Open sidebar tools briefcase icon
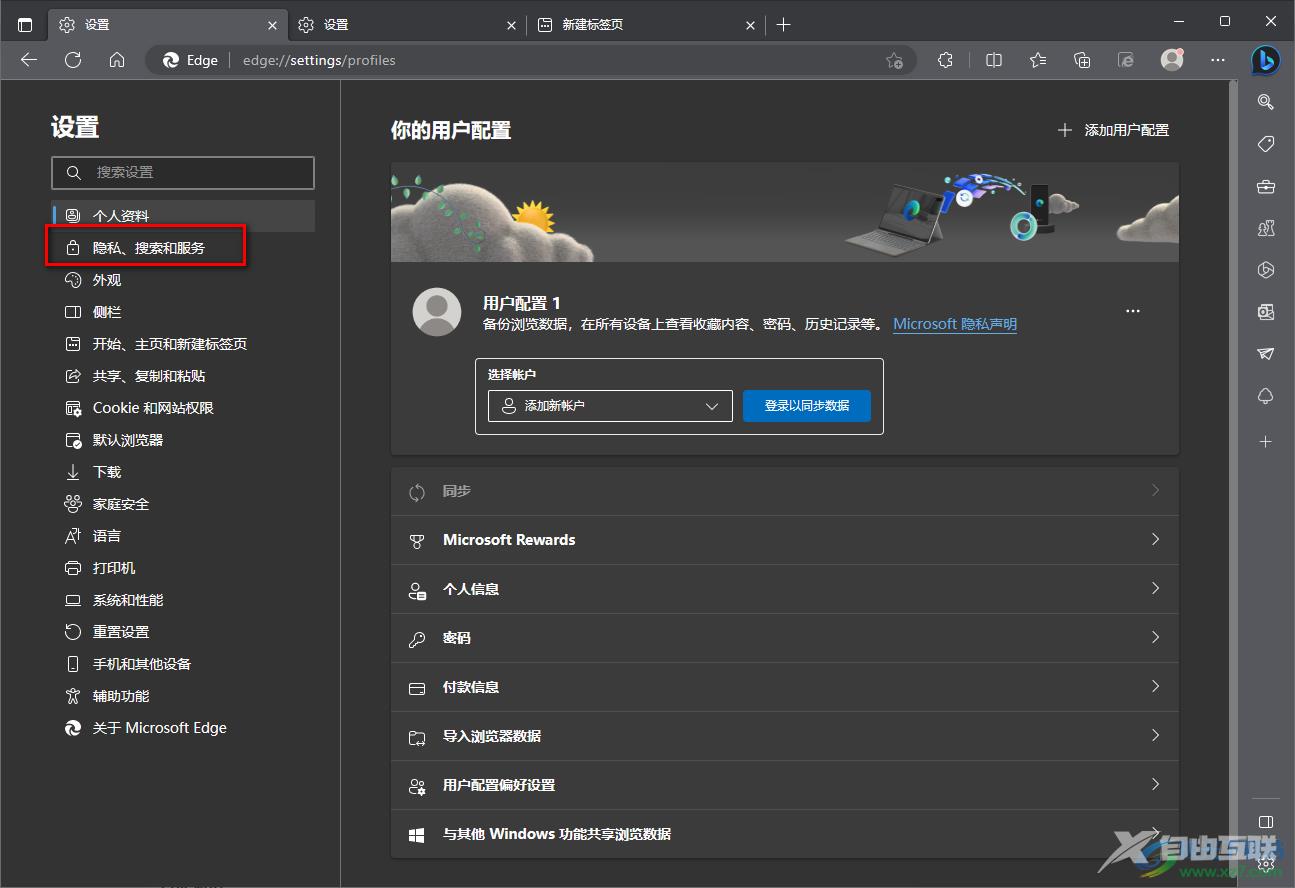 click(x=1265, y=186)
